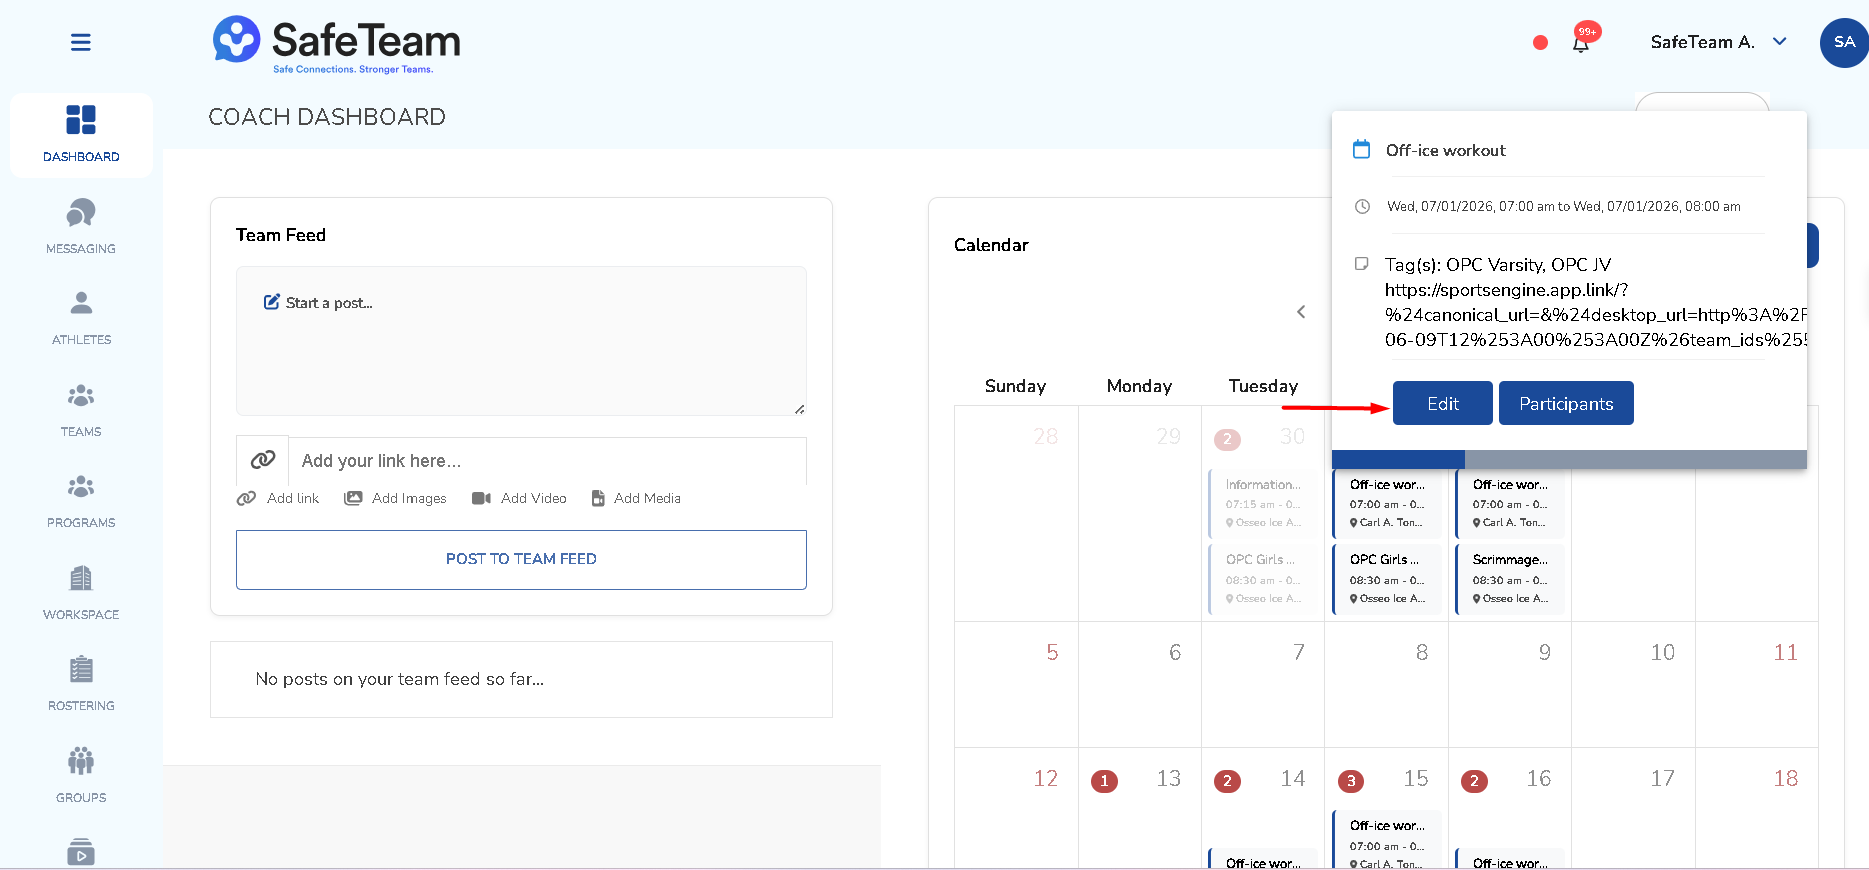Click the Monday column header

(1139, 386)
